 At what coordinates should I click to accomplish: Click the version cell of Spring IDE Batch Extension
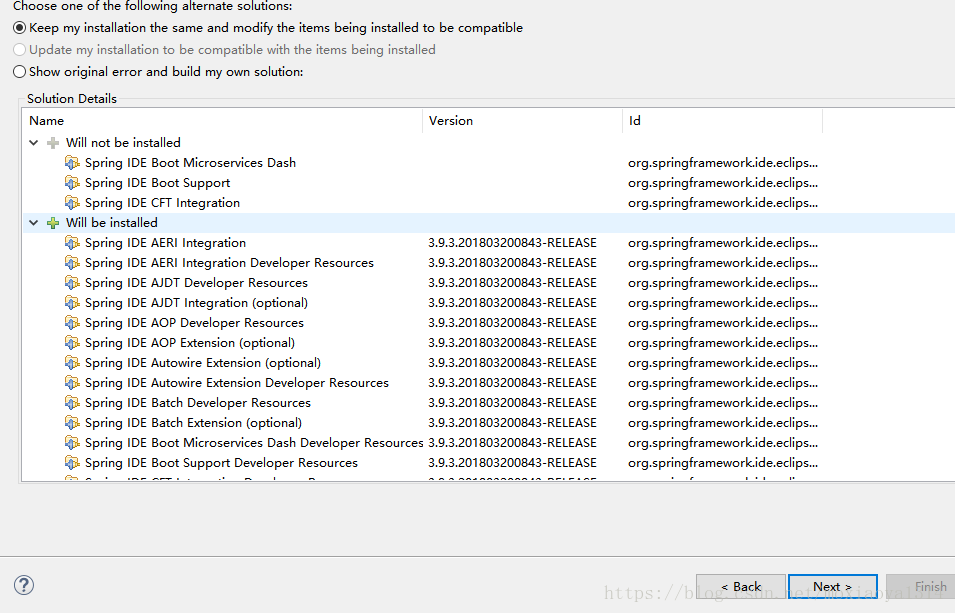(512, 423)
